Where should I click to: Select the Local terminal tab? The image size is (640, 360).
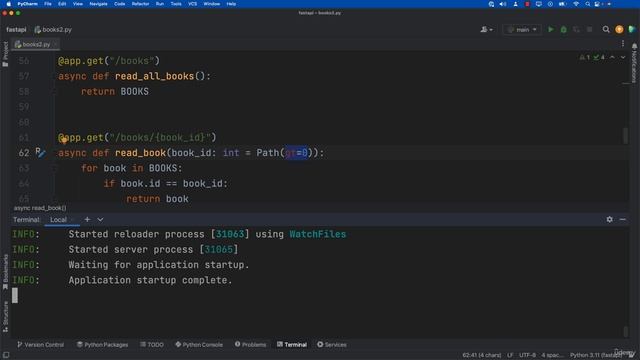coord(58,220)
